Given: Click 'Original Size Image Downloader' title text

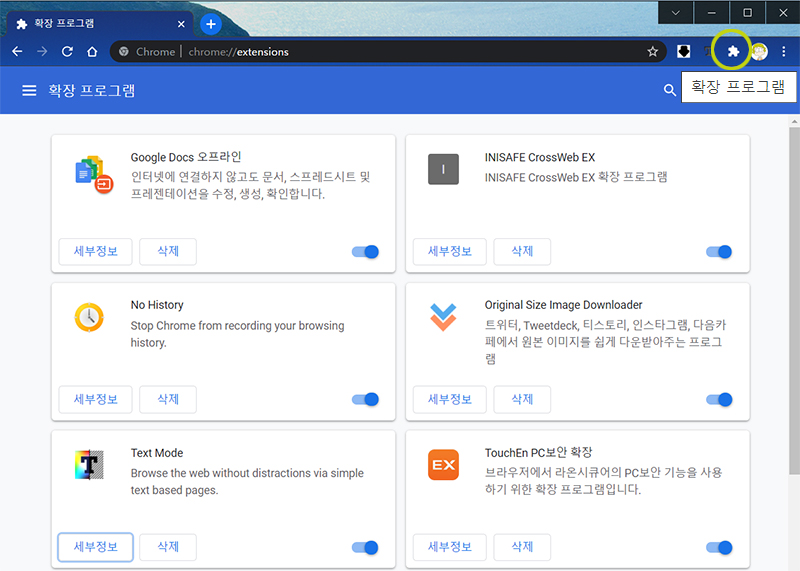Looking at the screenshot, I should pyautogui.click(x=563, y=305).
